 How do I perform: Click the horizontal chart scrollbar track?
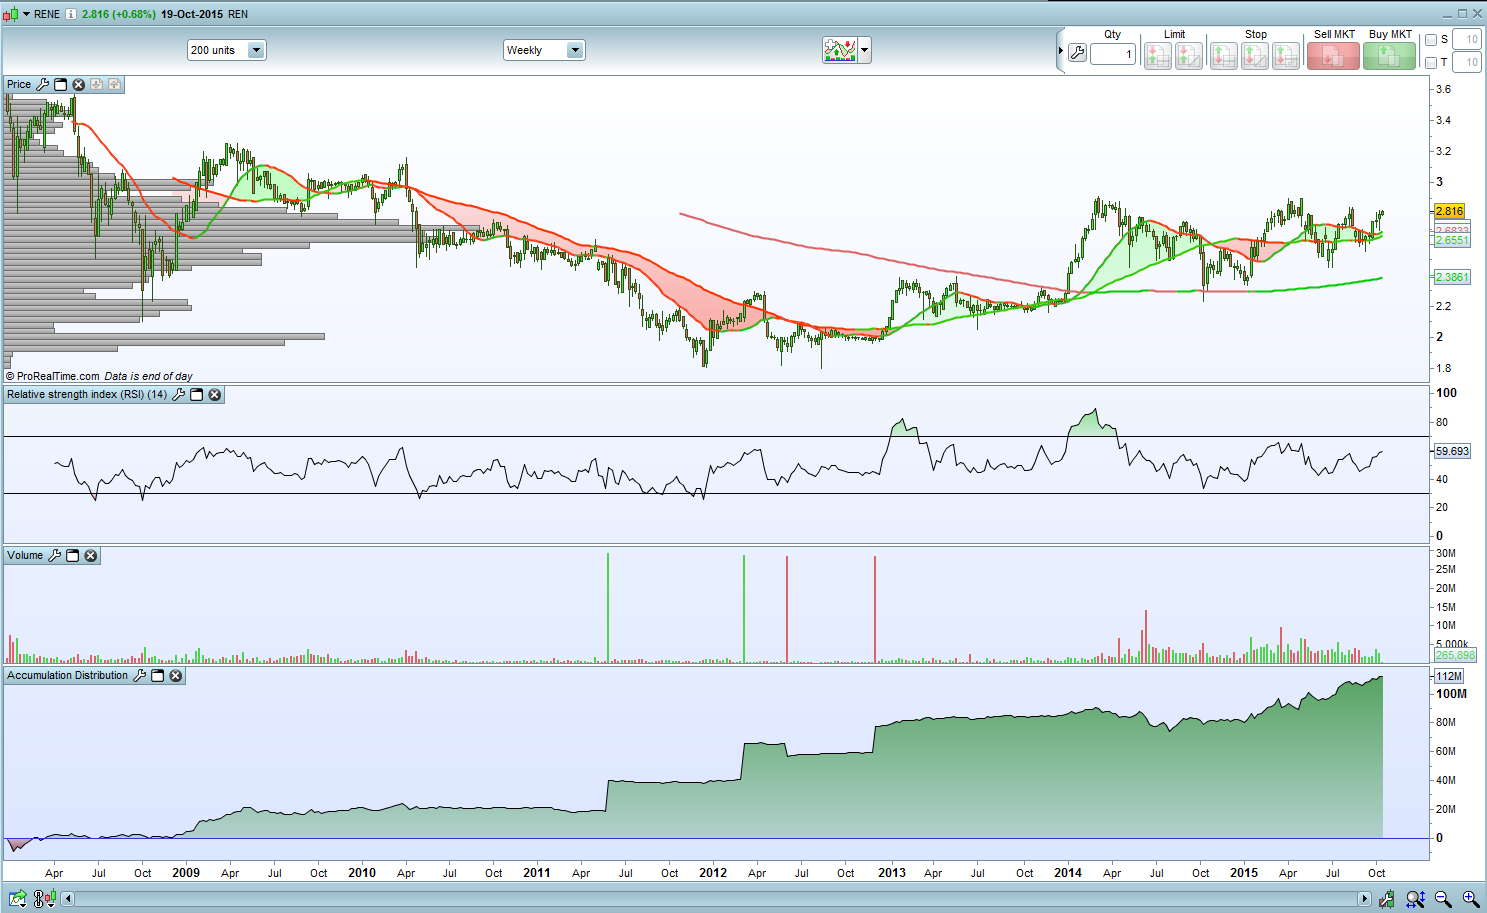tap(700, 899)
